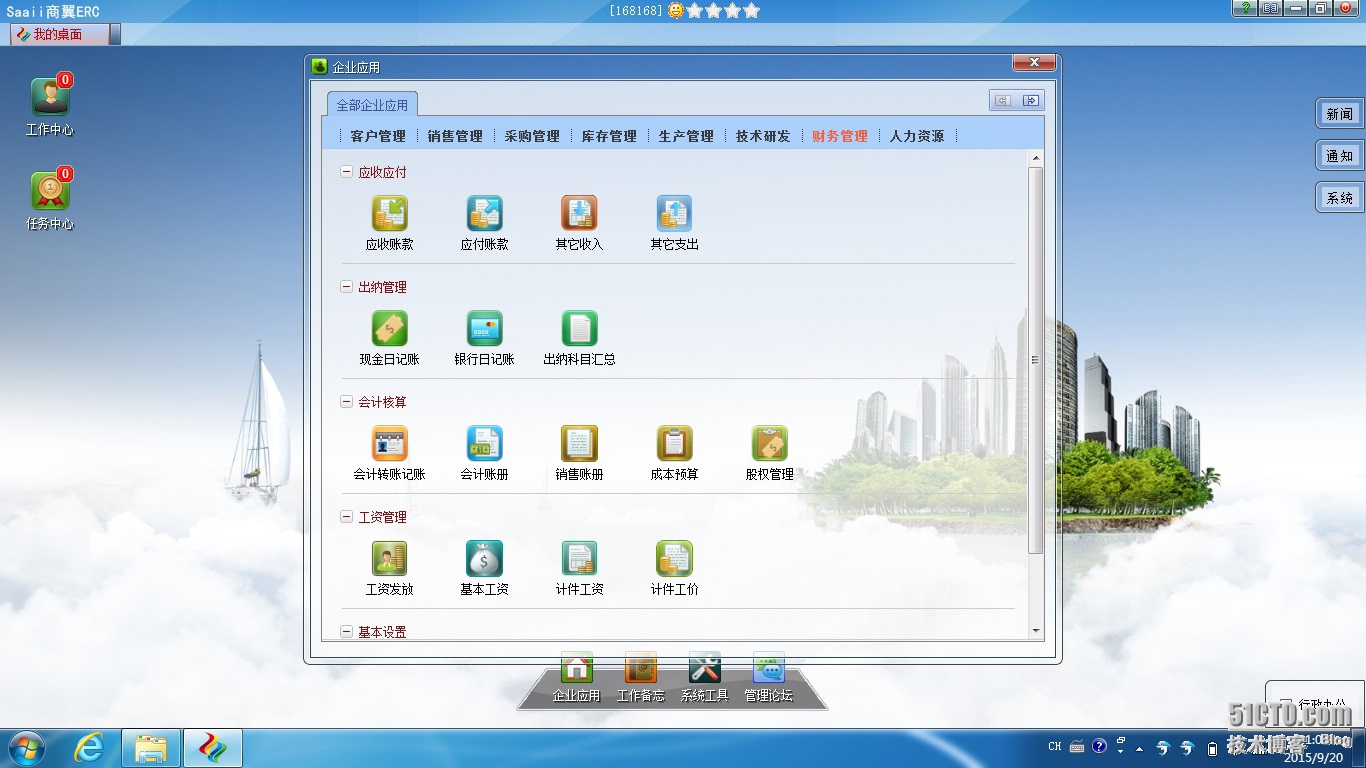
Task: Click the smiley face next to the stars
Action: (676, 11)
